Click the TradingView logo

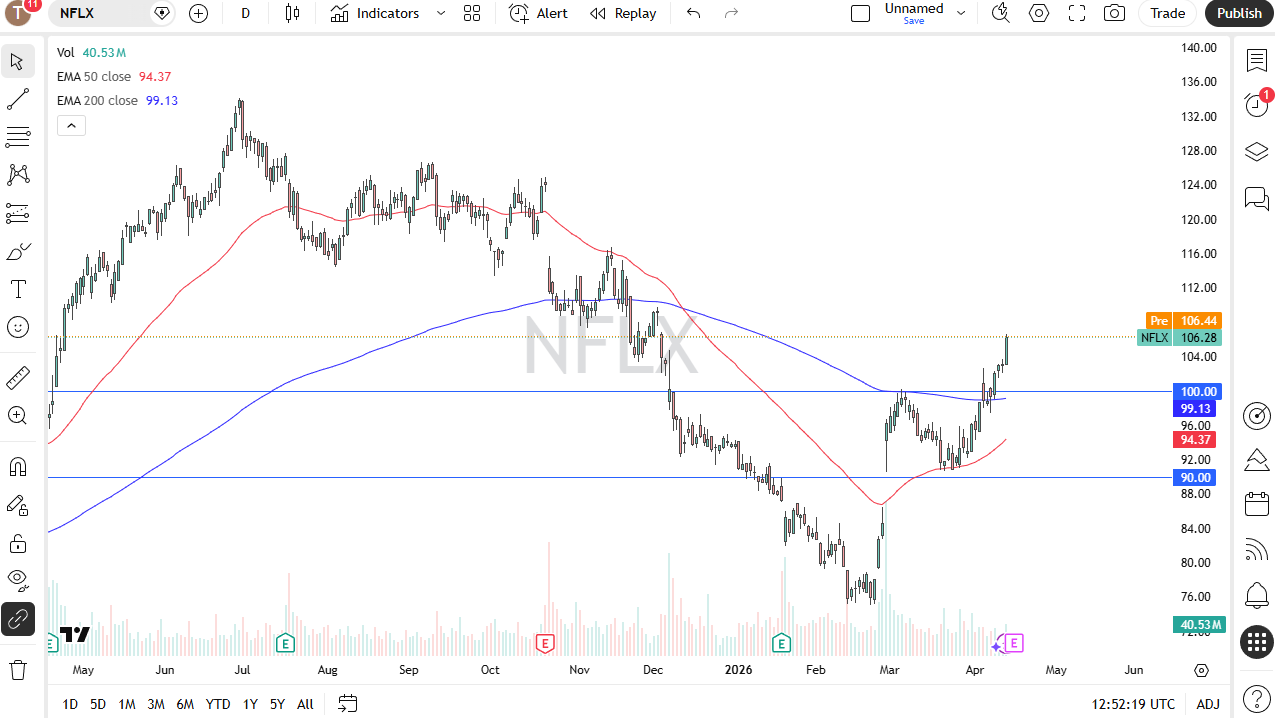[x=75, y=634]
